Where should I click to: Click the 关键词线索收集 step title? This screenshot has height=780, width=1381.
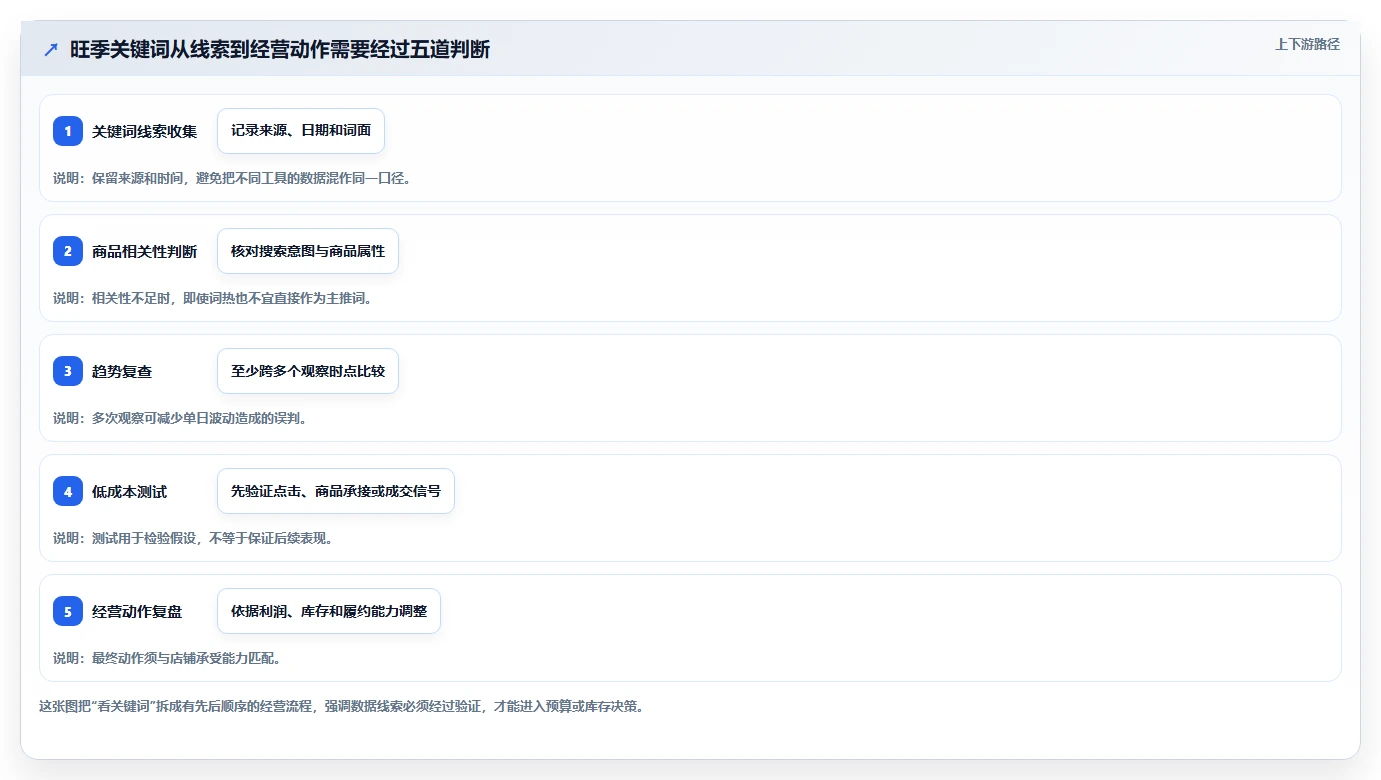pos(144,131)
